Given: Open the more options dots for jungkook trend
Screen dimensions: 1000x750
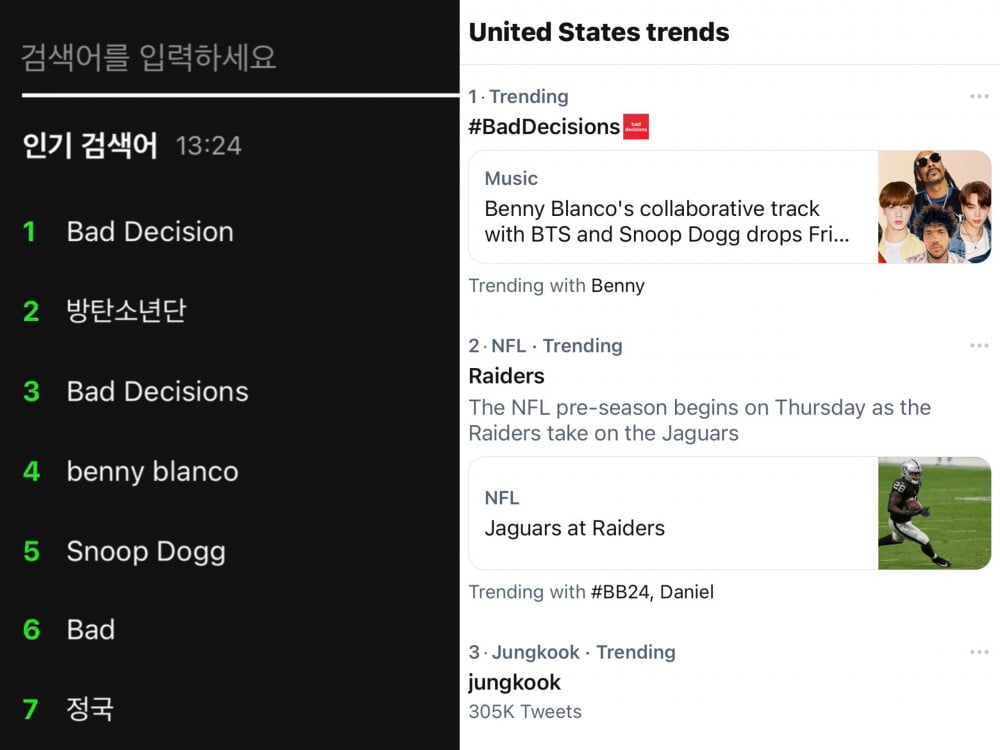Looking at the screenshot, I should pyautogui.click(x=979, y=652).
